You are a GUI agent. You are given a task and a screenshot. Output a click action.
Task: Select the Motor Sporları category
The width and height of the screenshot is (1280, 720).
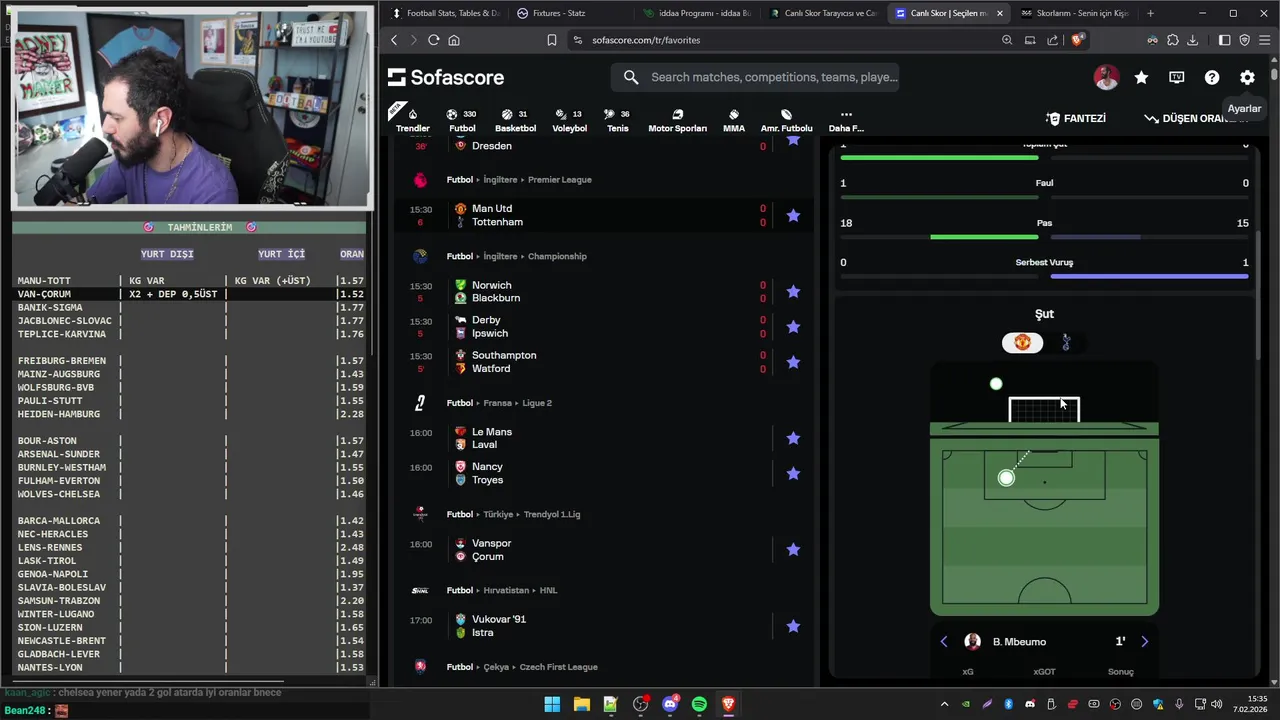pos(677,120)
